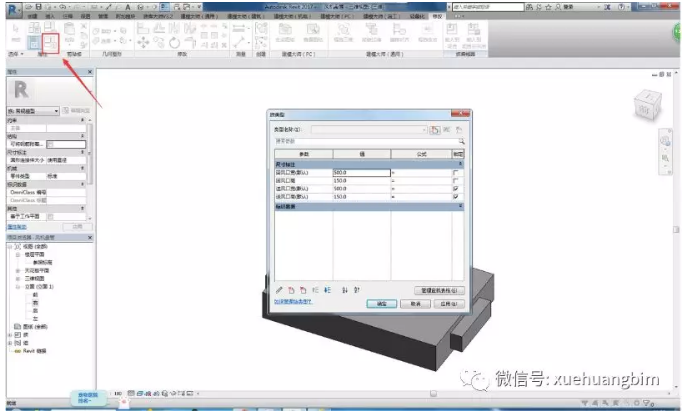
Task: Click the ViewCube in the 3D view
Action: coord(647,105)
